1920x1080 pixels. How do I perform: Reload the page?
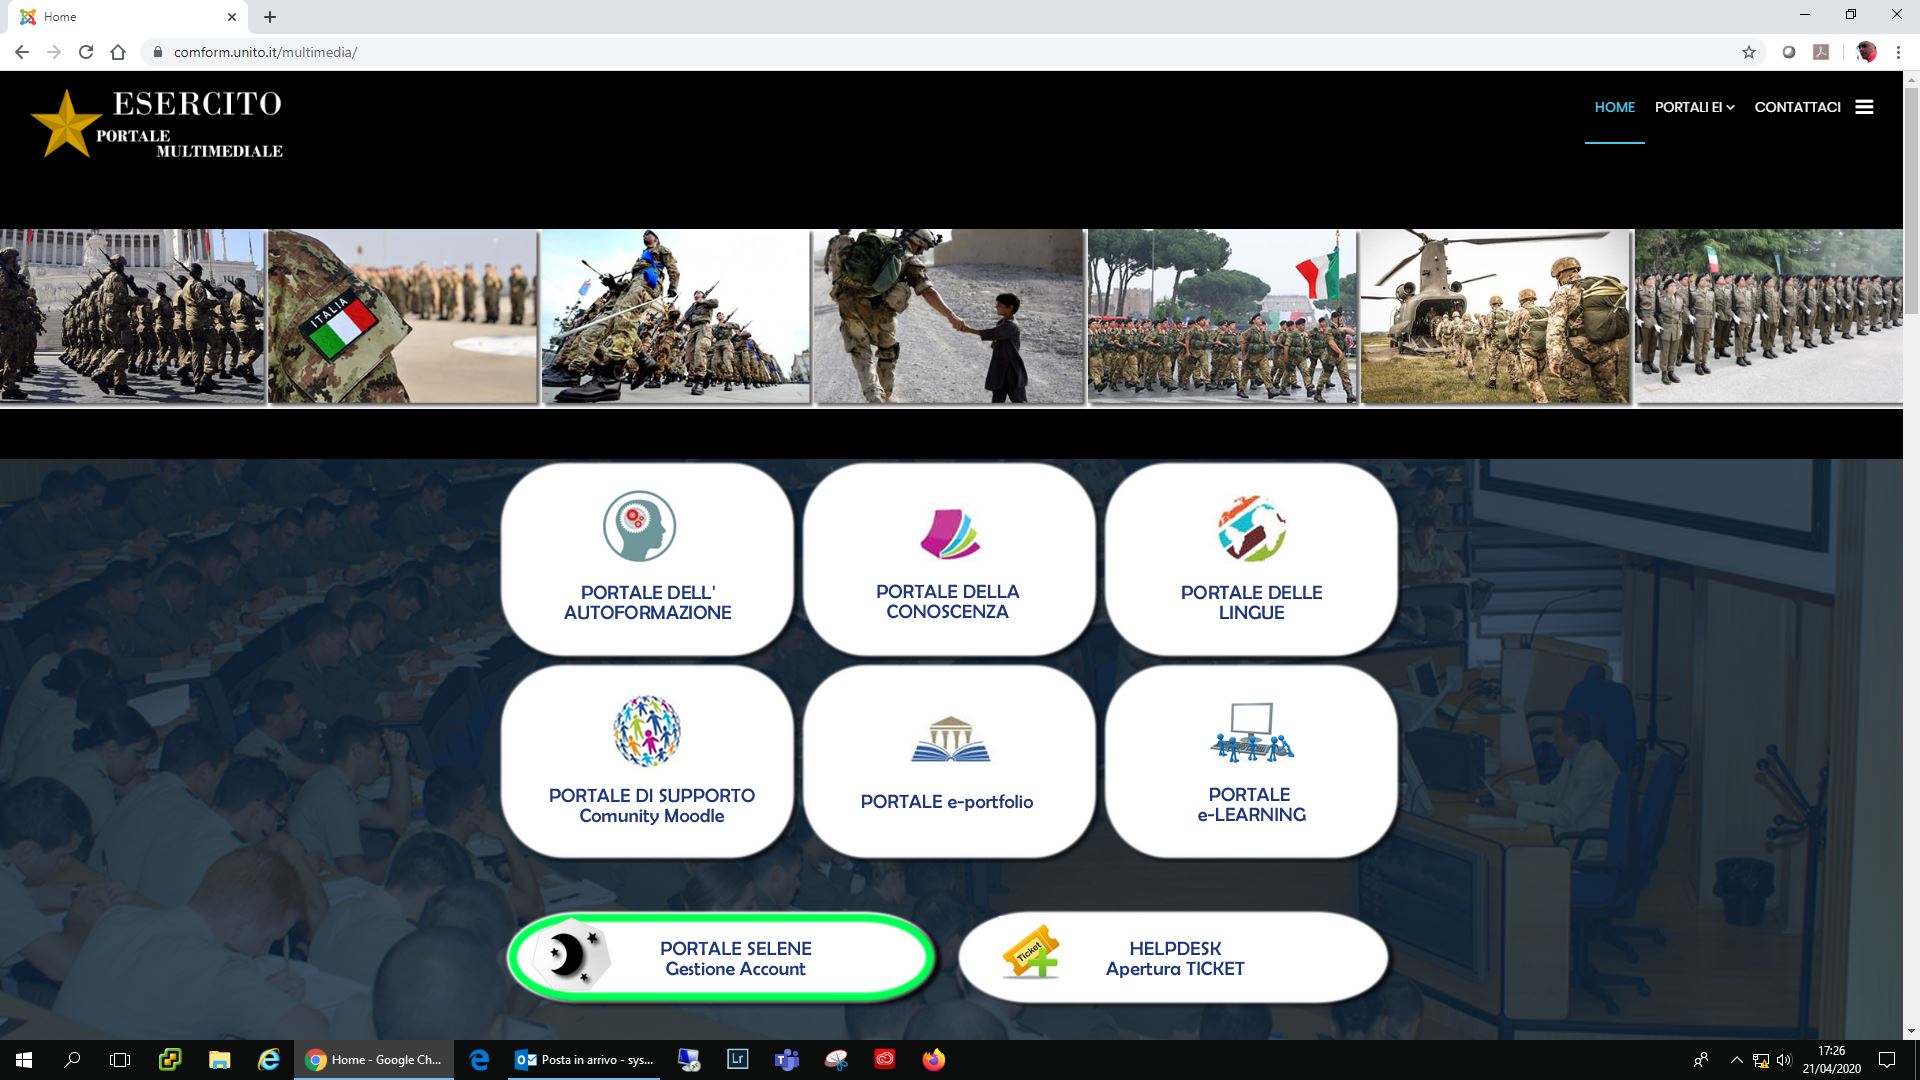86,52
